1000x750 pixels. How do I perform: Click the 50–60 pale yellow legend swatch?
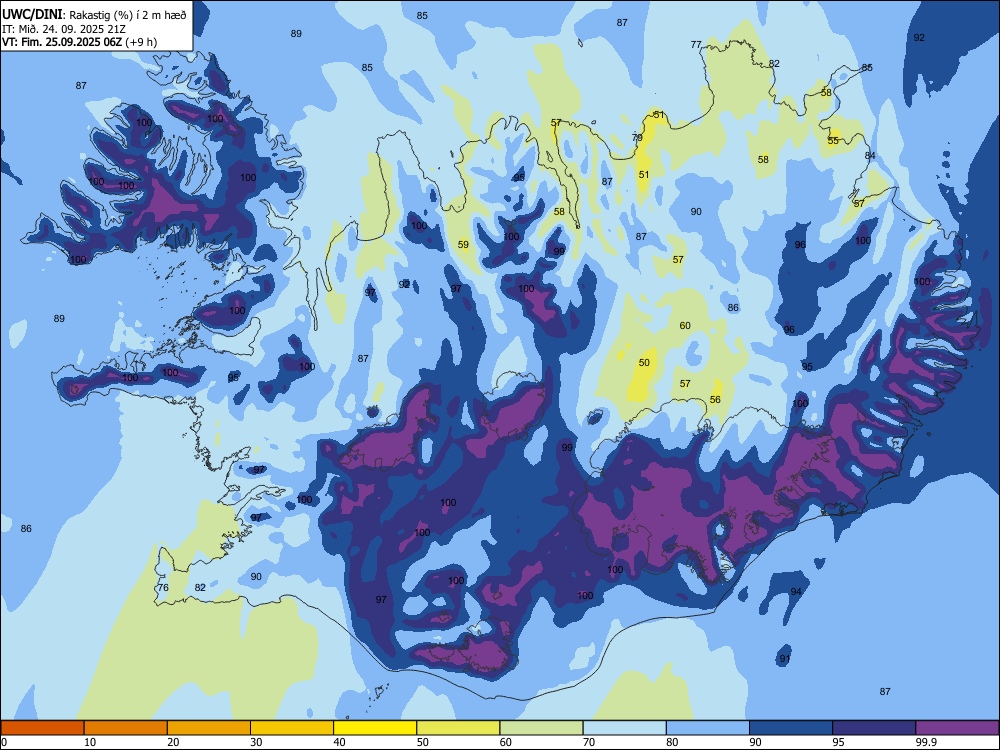pyautogui.click(x=458, y=728)
